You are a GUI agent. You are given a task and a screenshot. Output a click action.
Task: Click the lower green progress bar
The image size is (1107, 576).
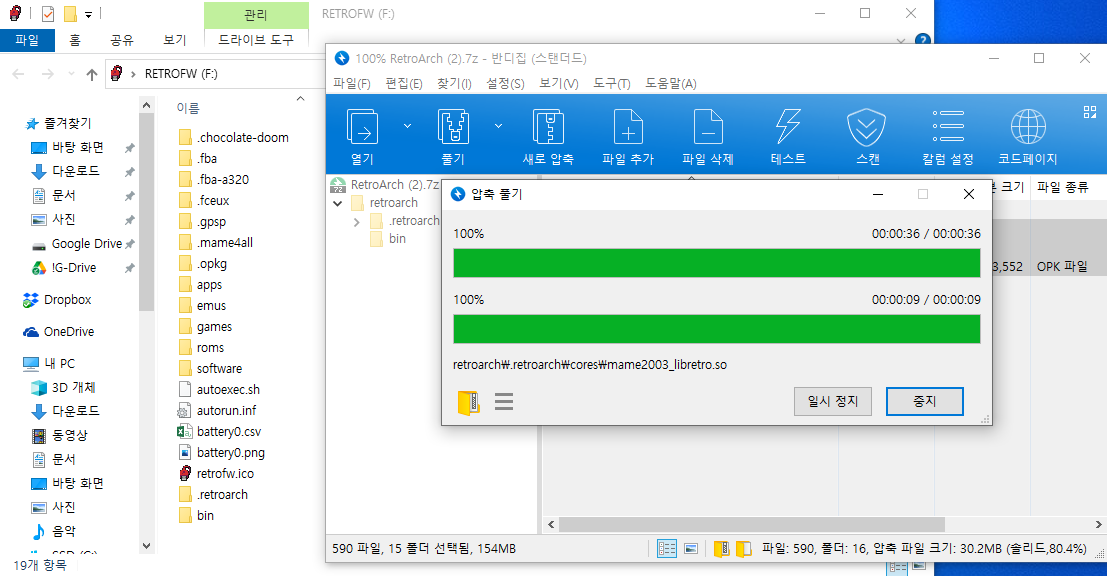point(717,329)
